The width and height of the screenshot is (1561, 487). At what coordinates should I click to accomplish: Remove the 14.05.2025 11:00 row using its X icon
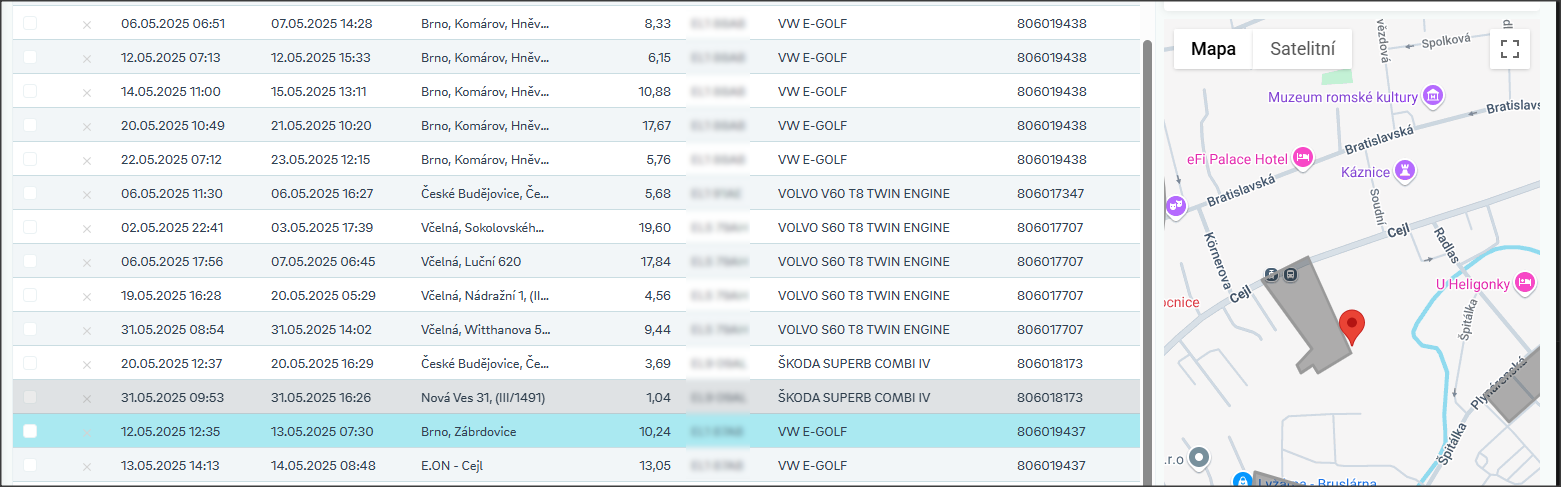click(x=87, y=92)
